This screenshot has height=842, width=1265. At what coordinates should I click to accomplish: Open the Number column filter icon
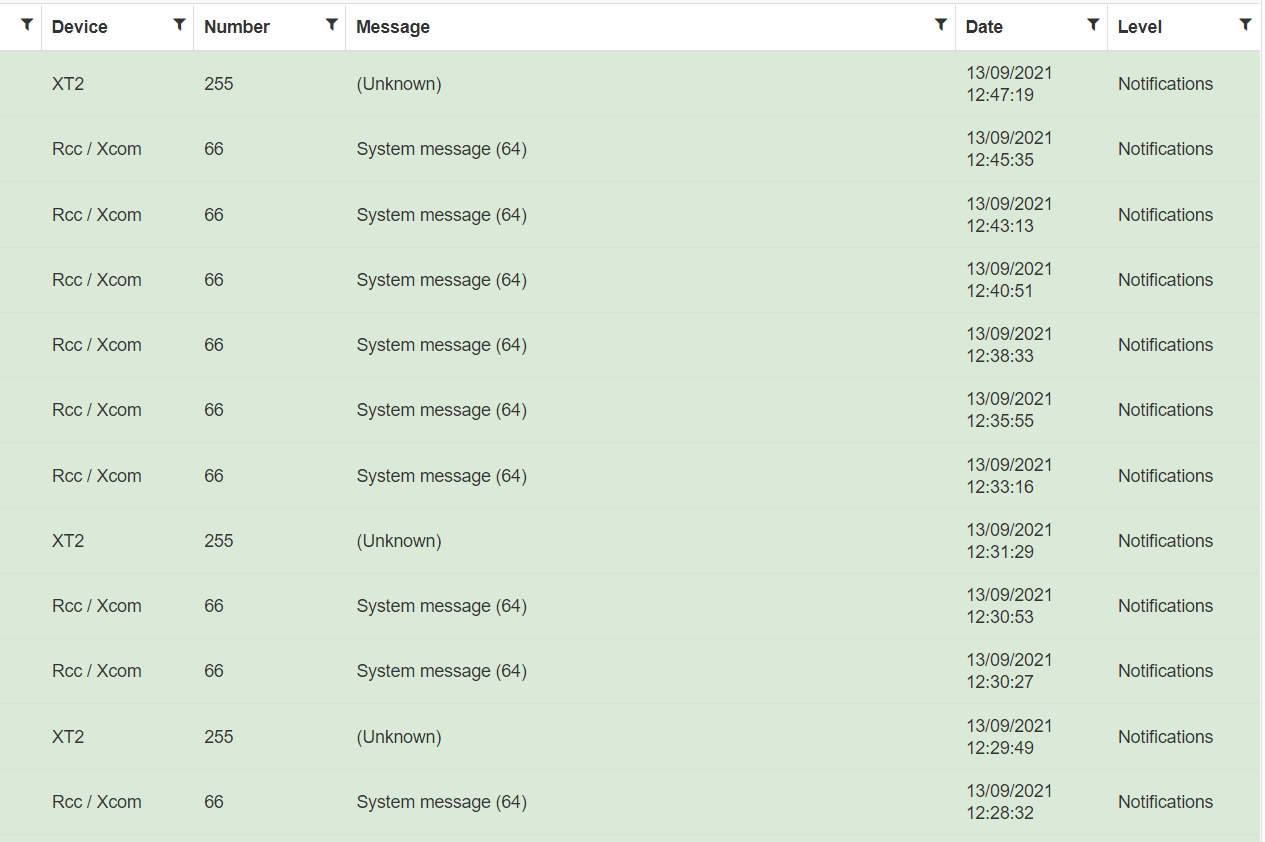click(331, 25)
